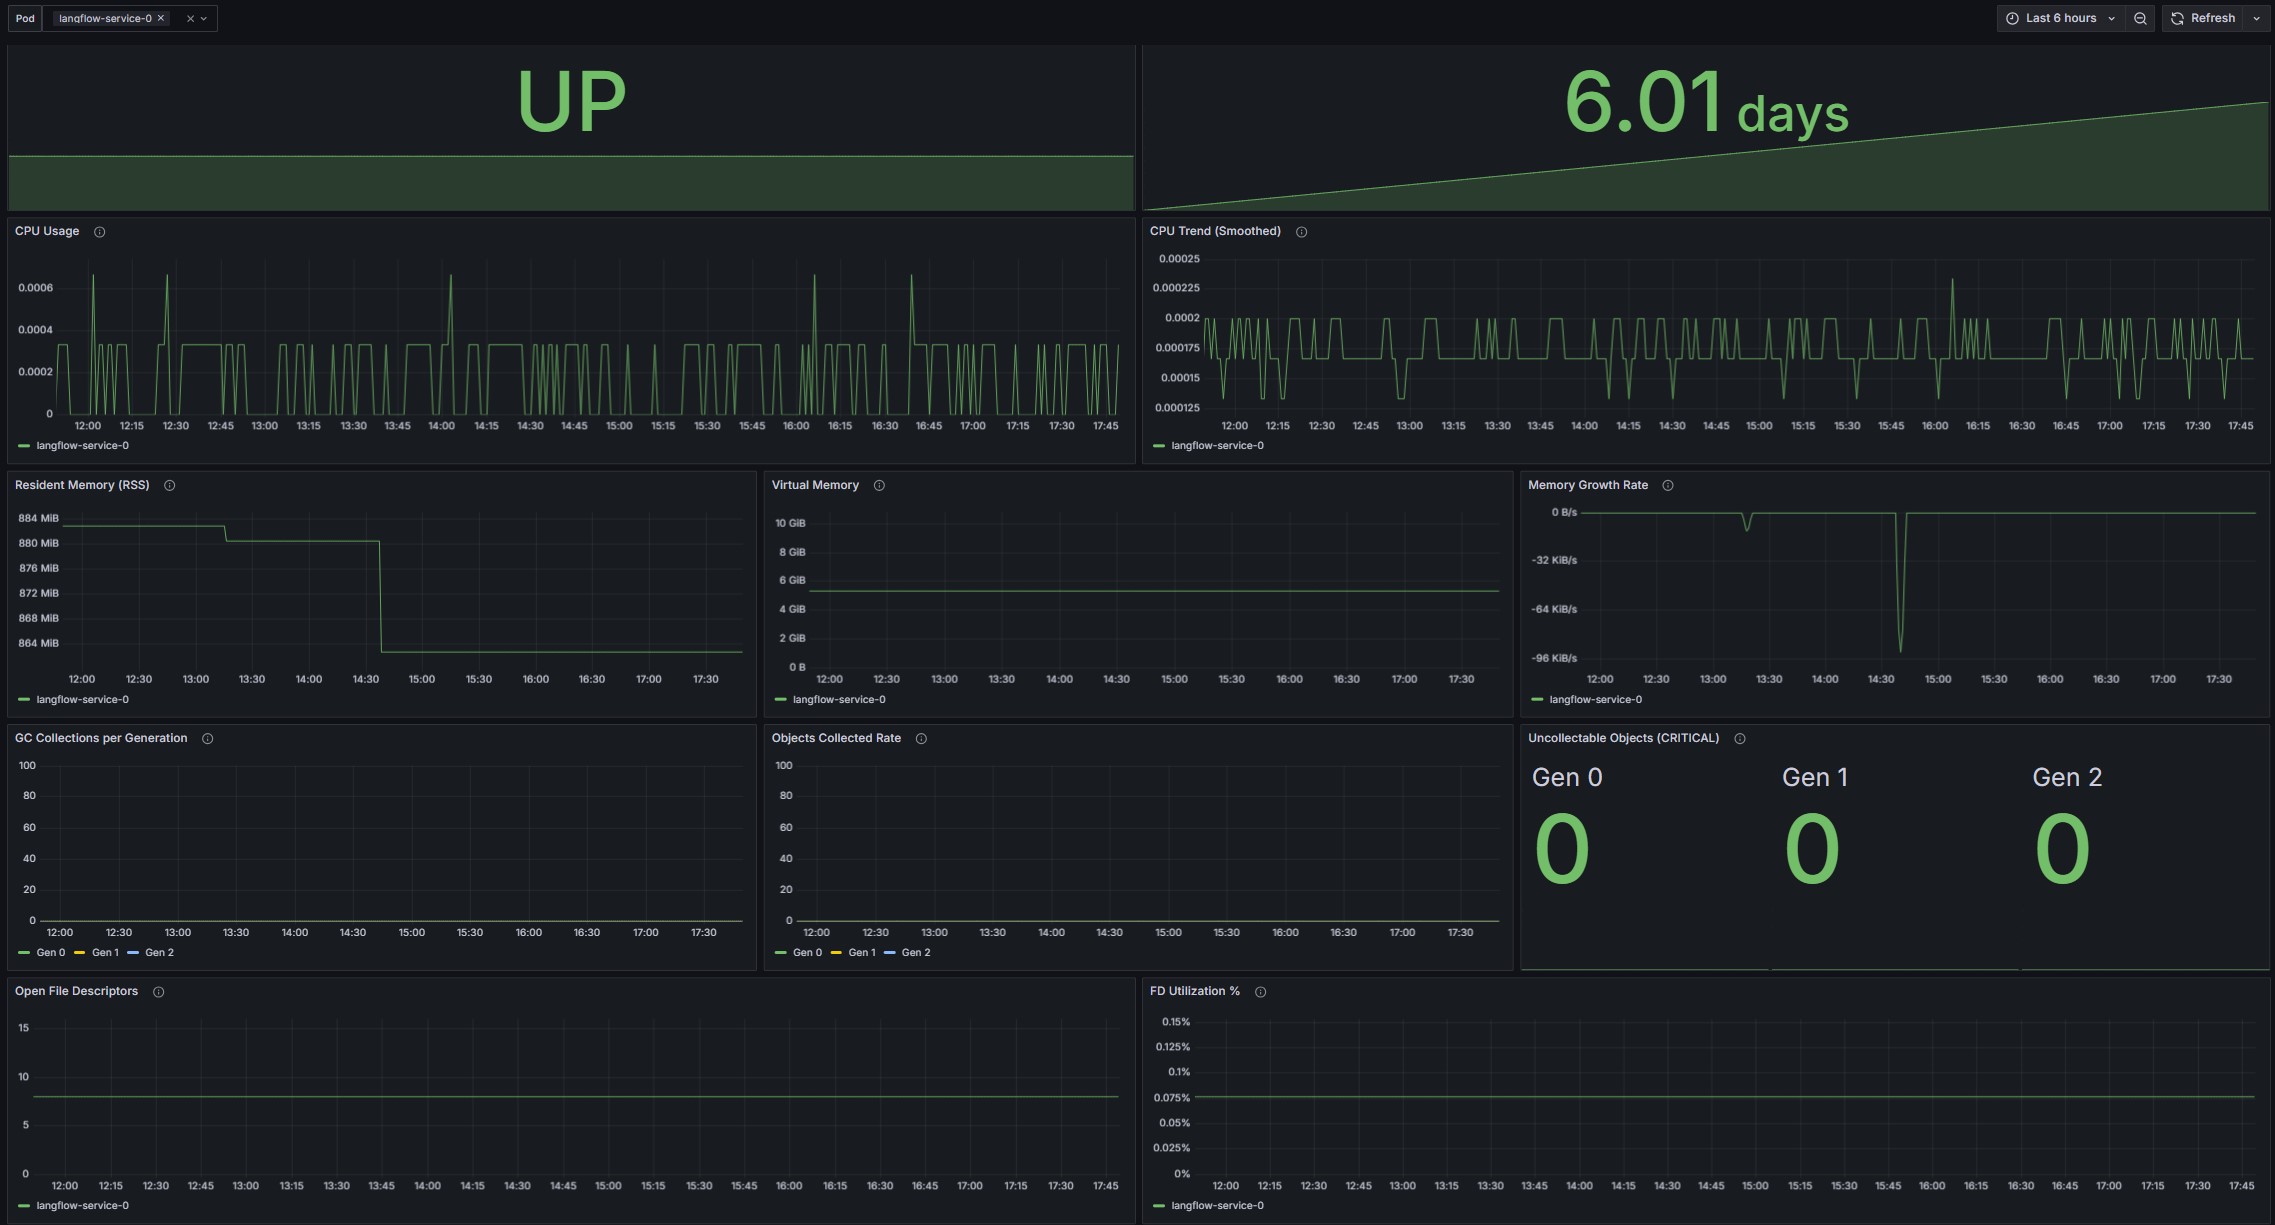
Task: Toggle Gen 2 series in GC Collections legend
Action: [x=158, y=953]
